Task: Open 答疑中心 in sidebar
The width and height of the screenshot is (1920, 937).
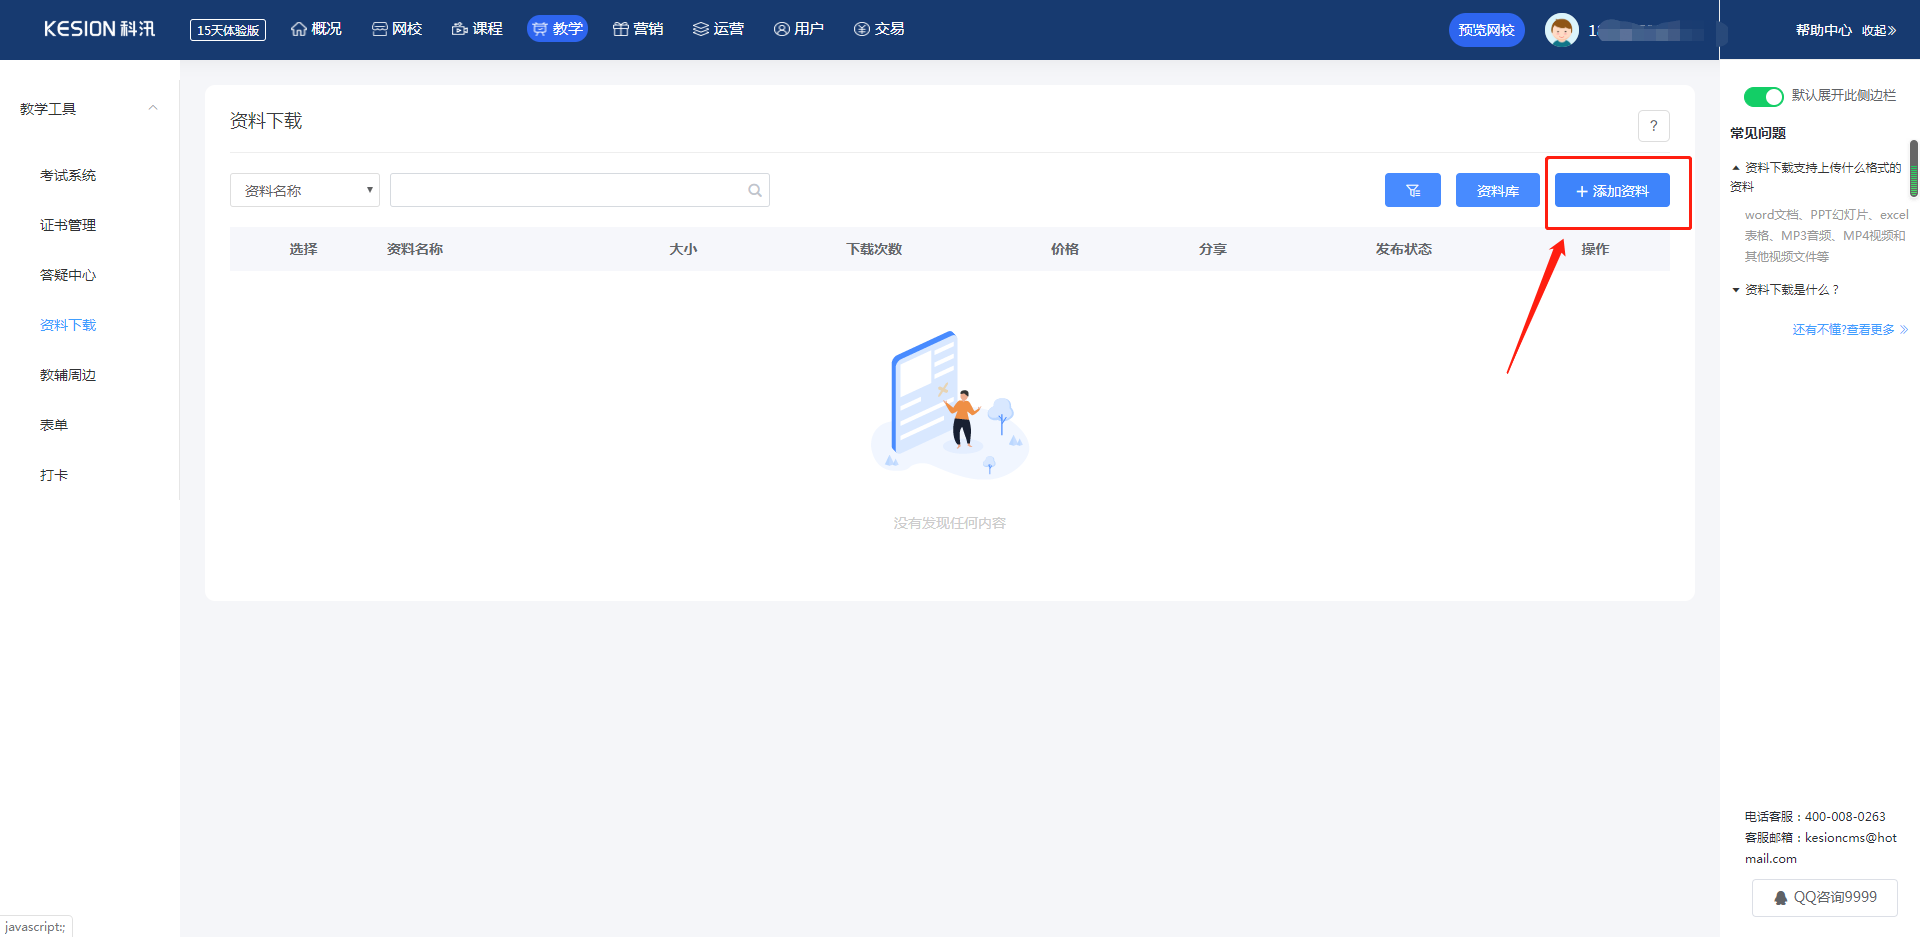Action: 68,275
